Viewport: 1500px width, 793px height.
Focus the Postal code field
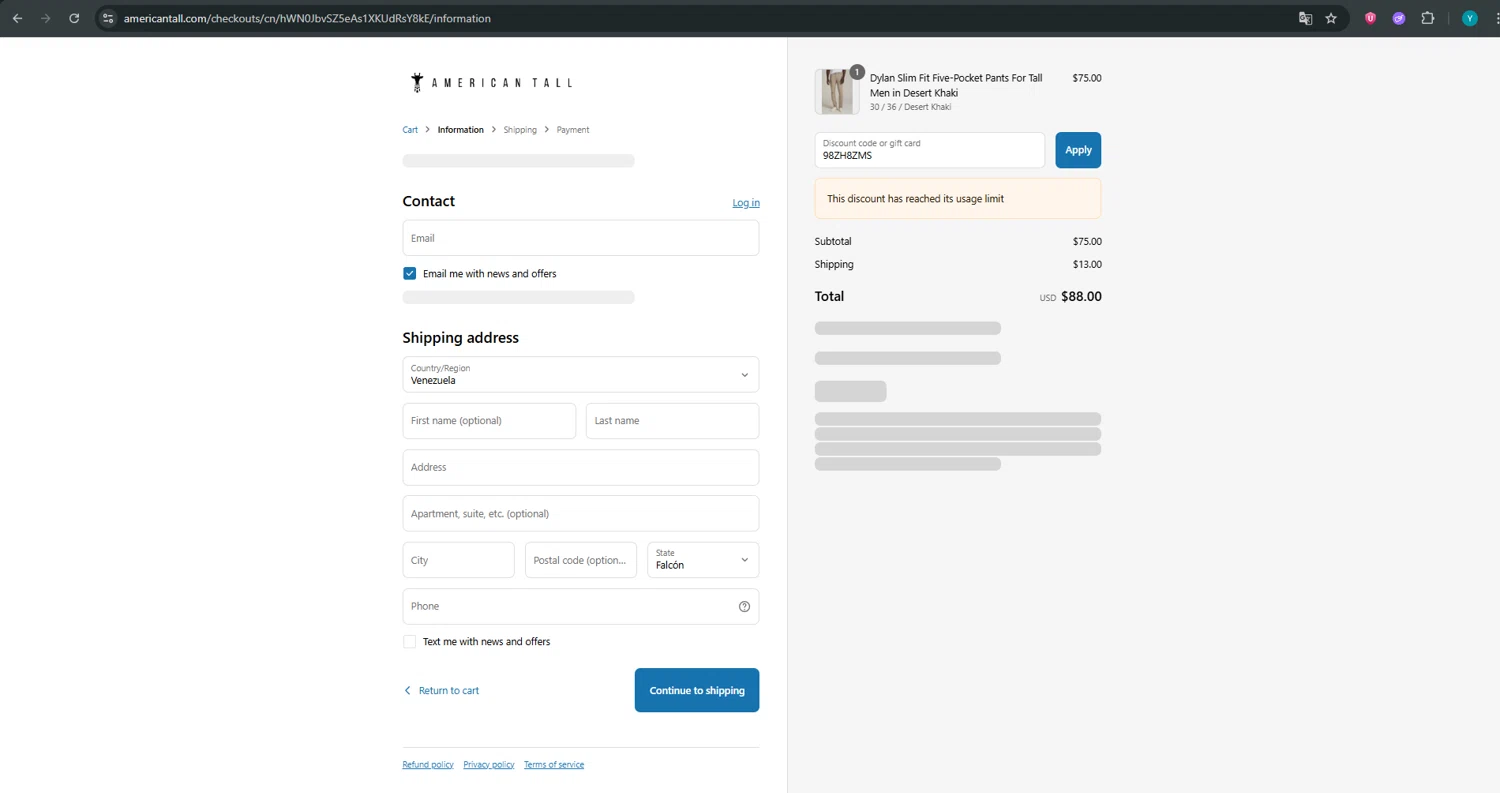(581, 560)
